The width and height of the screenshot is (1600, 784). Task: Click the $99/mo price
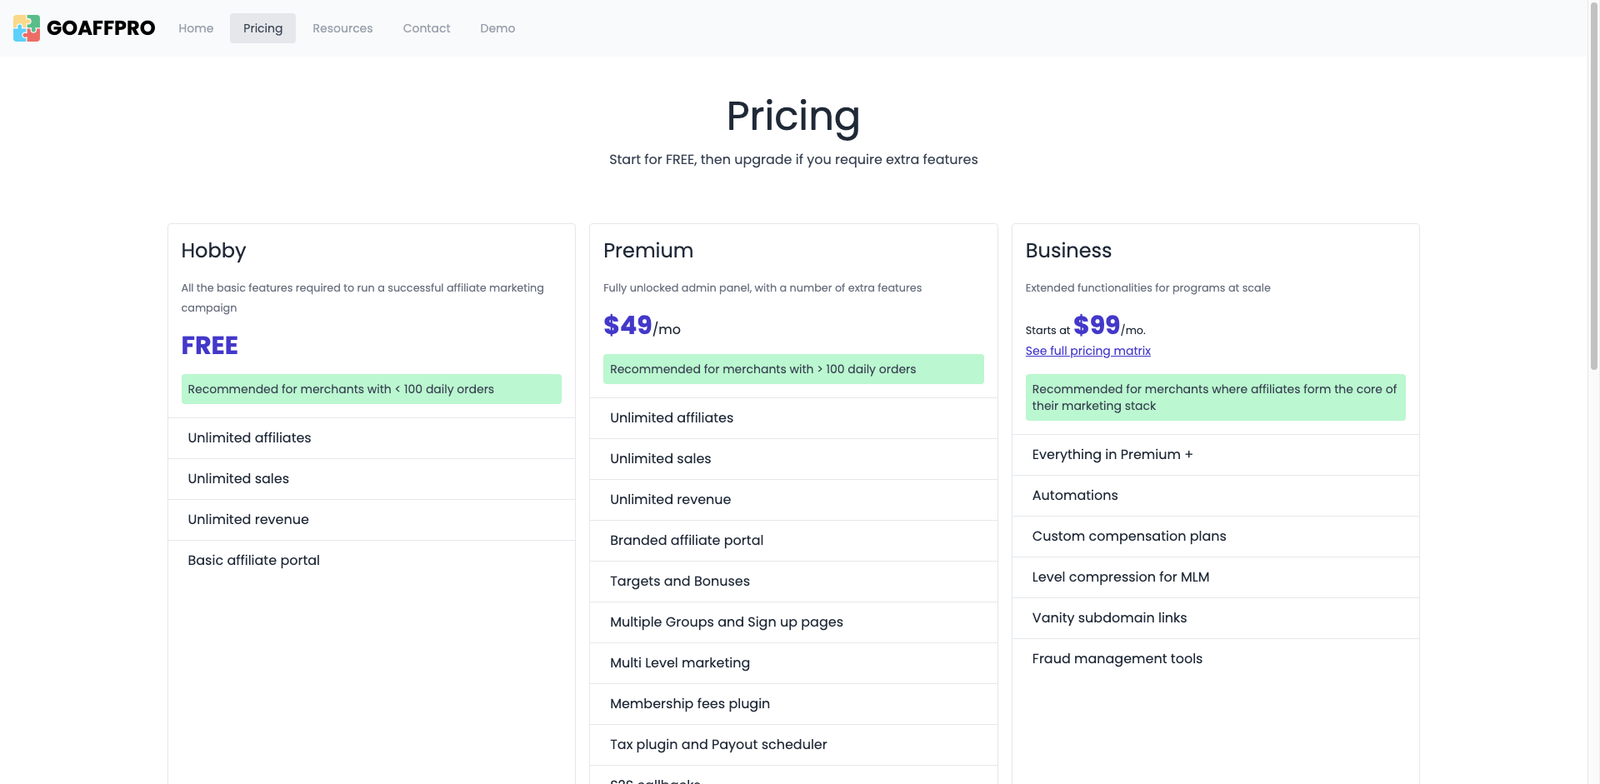(x=1109, y=326)
